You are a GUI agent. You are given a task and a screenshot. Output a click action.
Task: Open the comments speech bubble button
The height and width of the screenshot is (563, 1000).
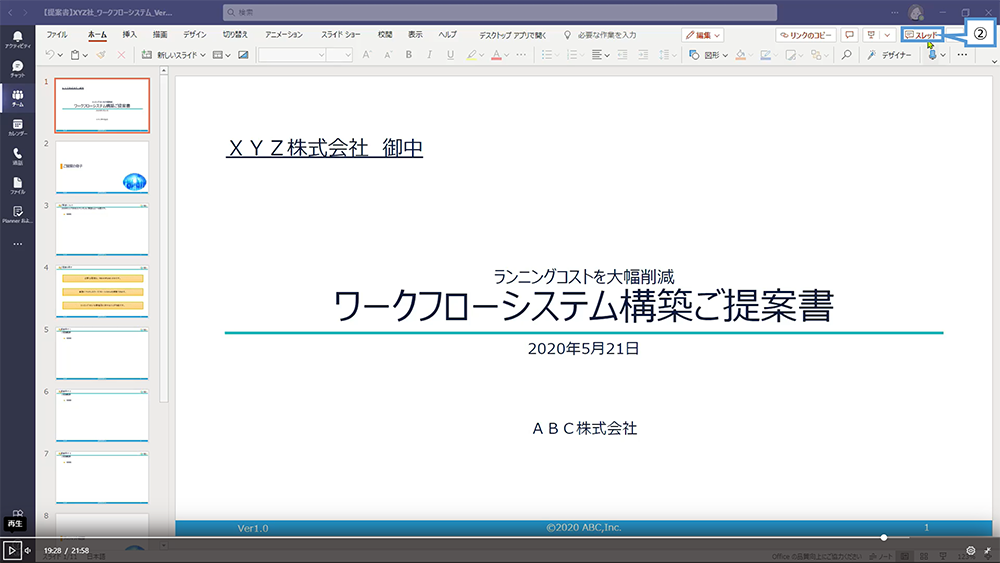849,35
